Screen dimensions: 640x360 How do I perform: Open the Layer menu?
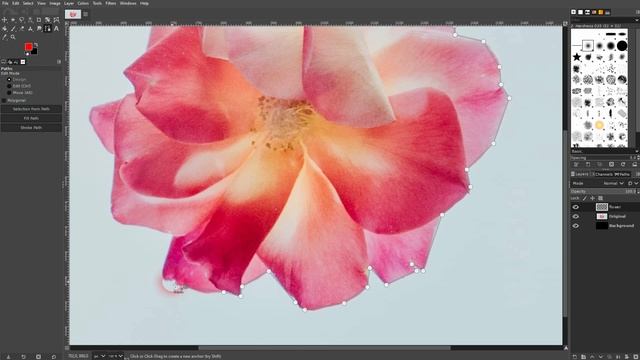click(69, 3)
